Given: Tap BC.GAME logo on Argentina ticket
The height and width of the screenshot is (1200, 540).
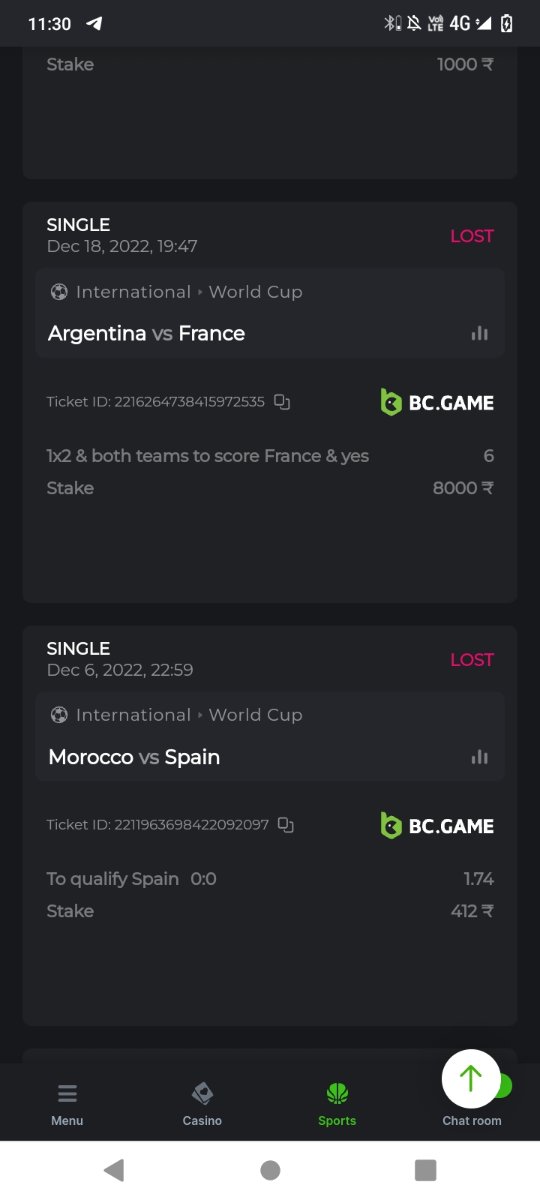Looking at the screenshot, I should [437, 402].
